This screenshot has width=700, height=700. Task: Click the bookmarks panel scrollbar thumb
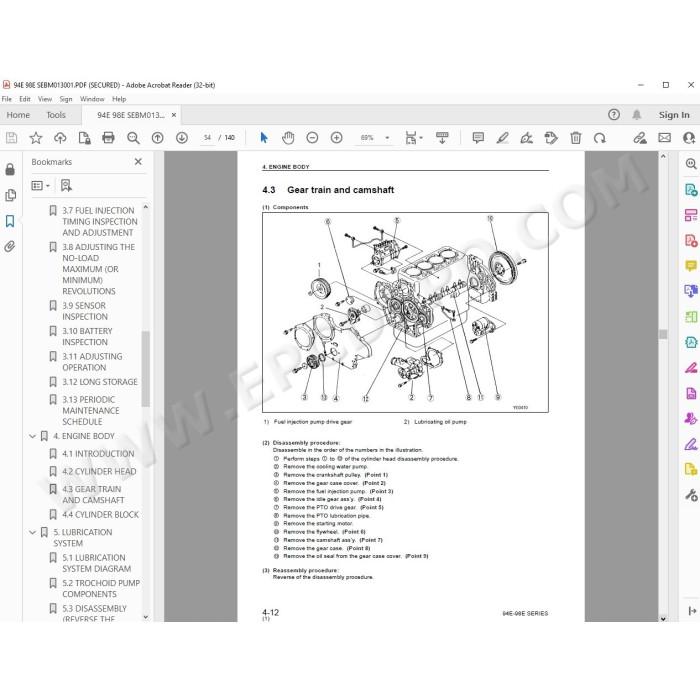(x=146, y=369)
